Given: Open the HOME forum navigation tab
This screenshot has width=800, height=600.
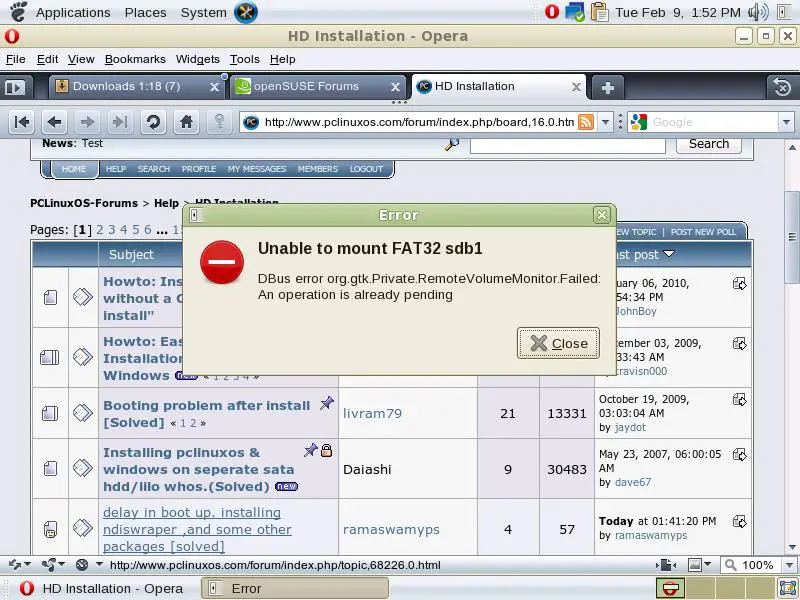Looking at the screenshot, I should click(74, 169).
